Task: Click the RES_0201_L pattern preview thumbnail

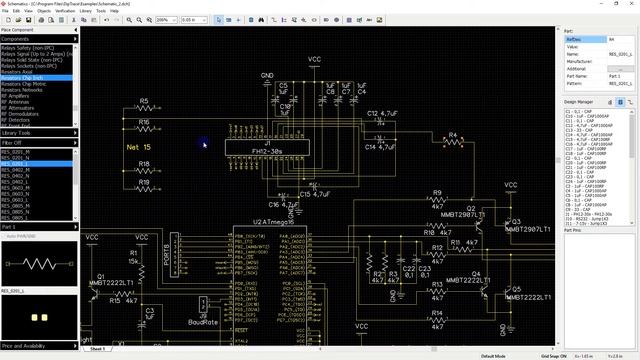Action: pos(39,317)
